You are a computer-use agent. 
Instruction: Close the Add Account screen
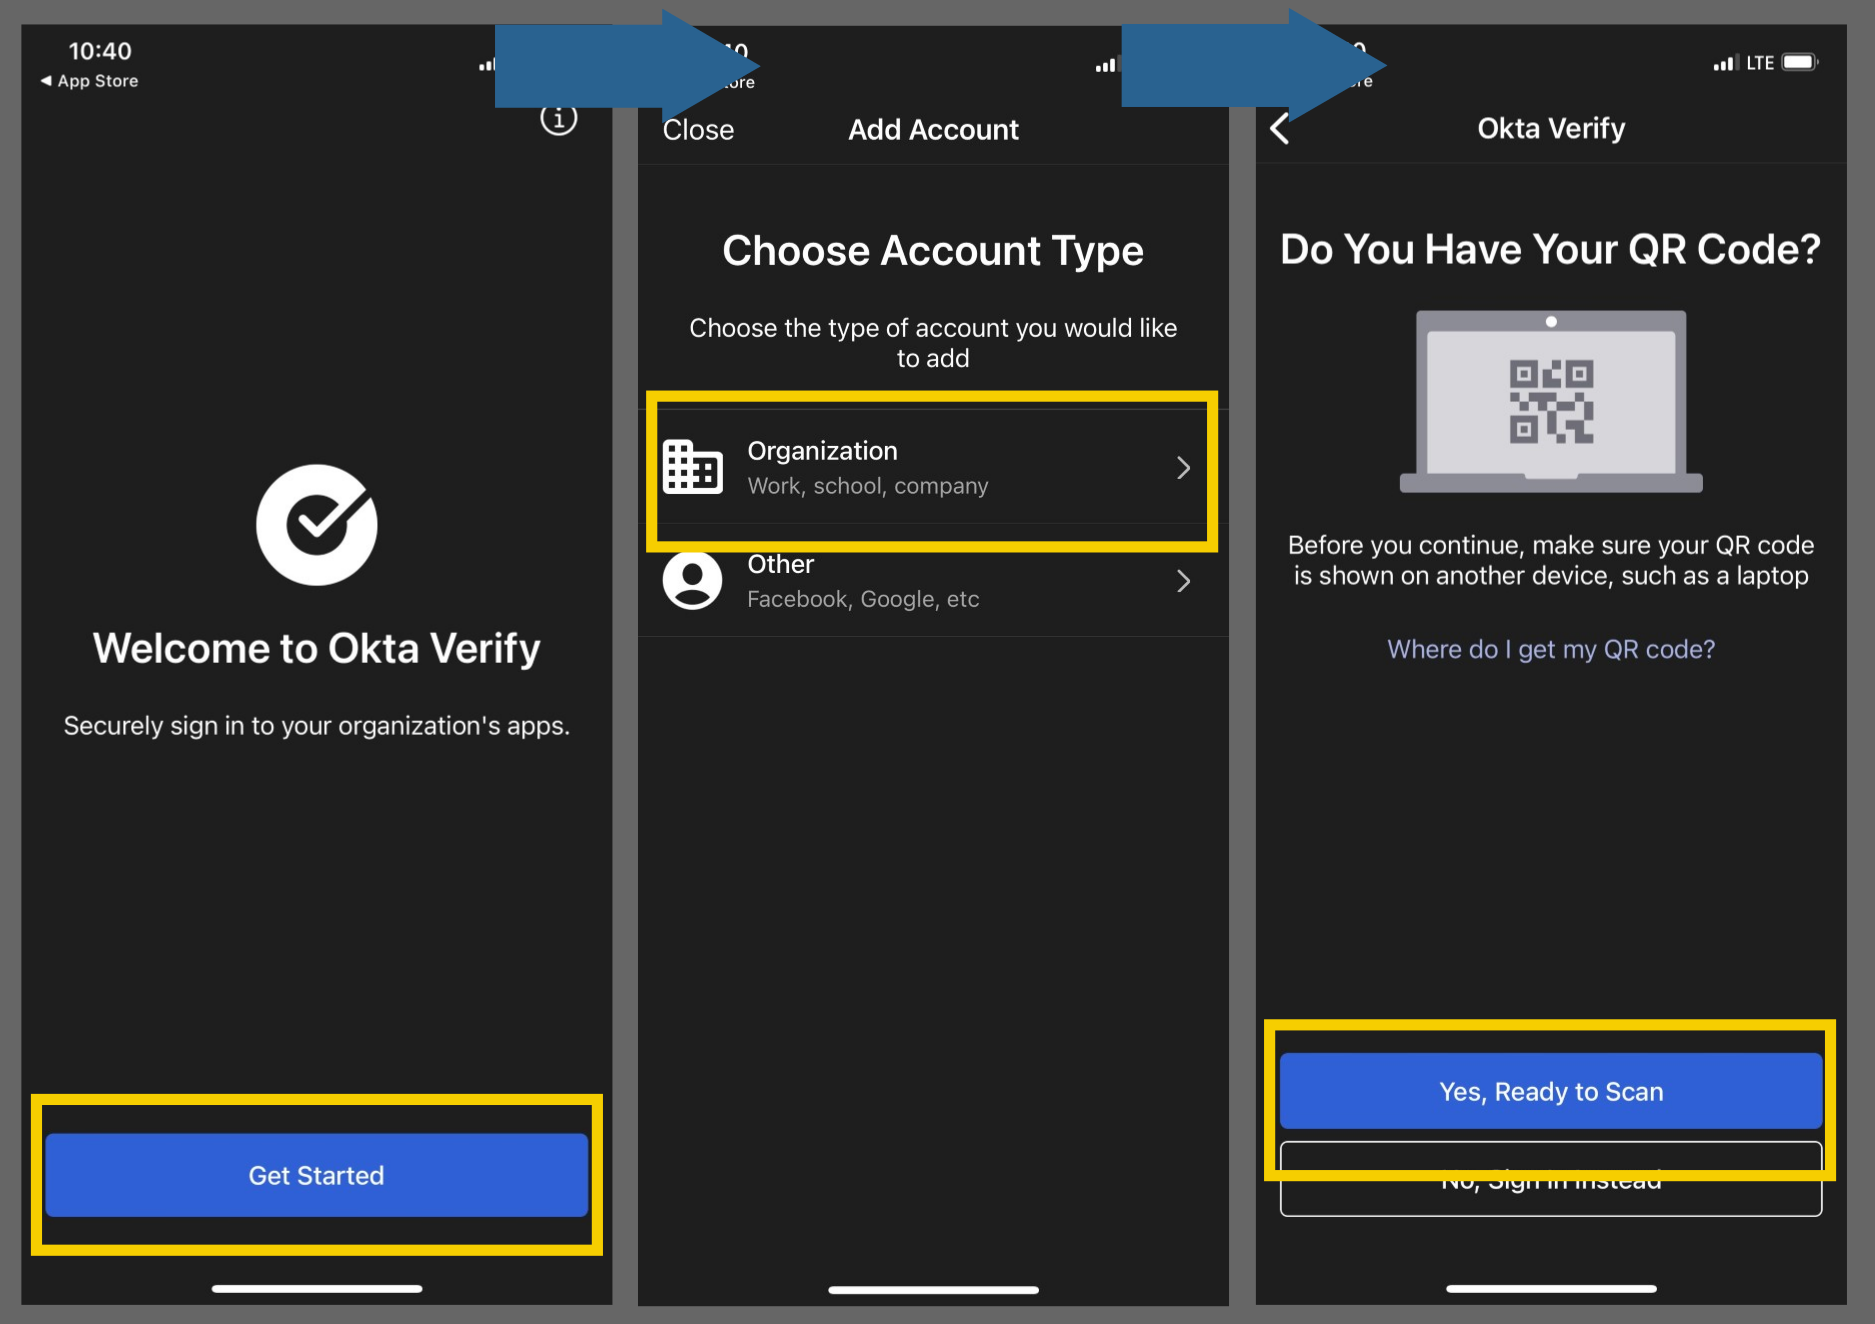pyautogui.click(x=698, y=130)
